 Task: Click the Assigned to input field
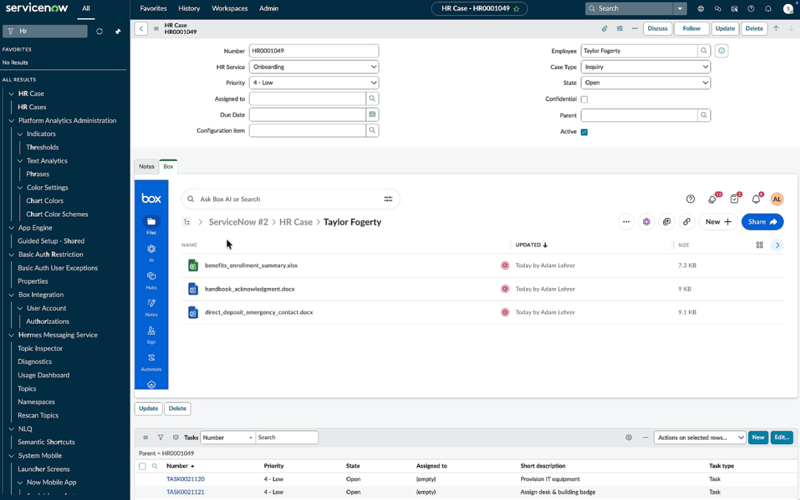pos(307,98)
